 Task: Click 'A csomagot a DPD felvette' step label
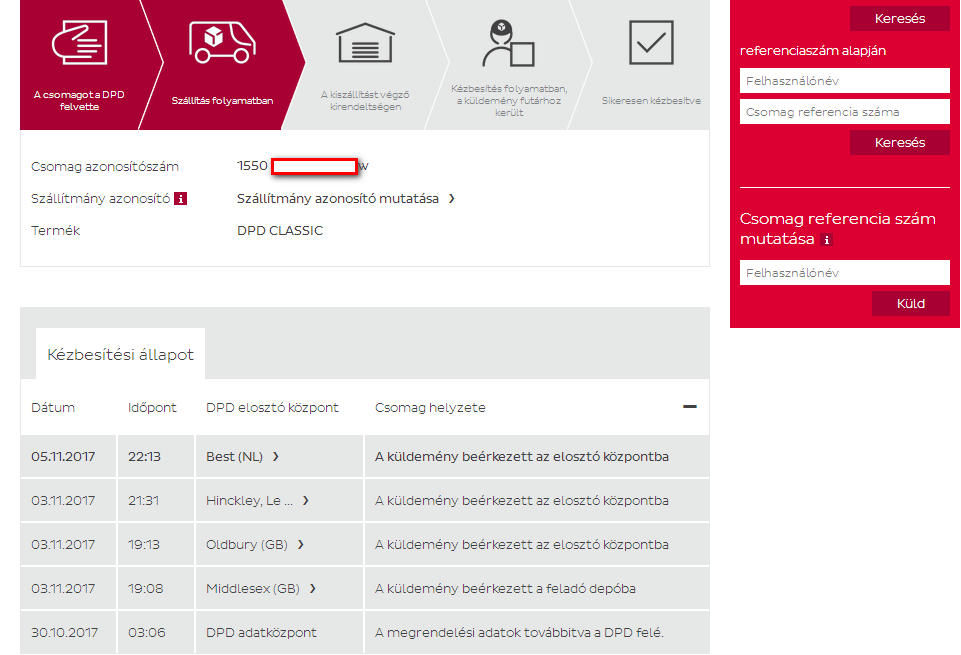(79, 100)
